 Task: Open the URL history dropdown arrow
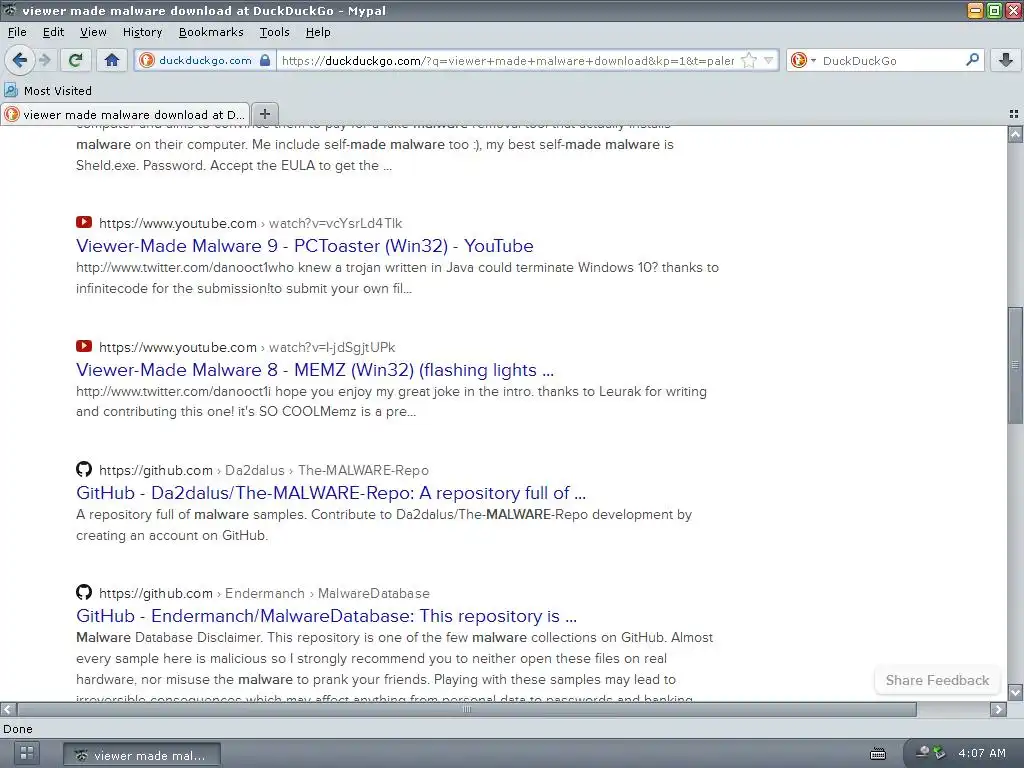(769, 60)
